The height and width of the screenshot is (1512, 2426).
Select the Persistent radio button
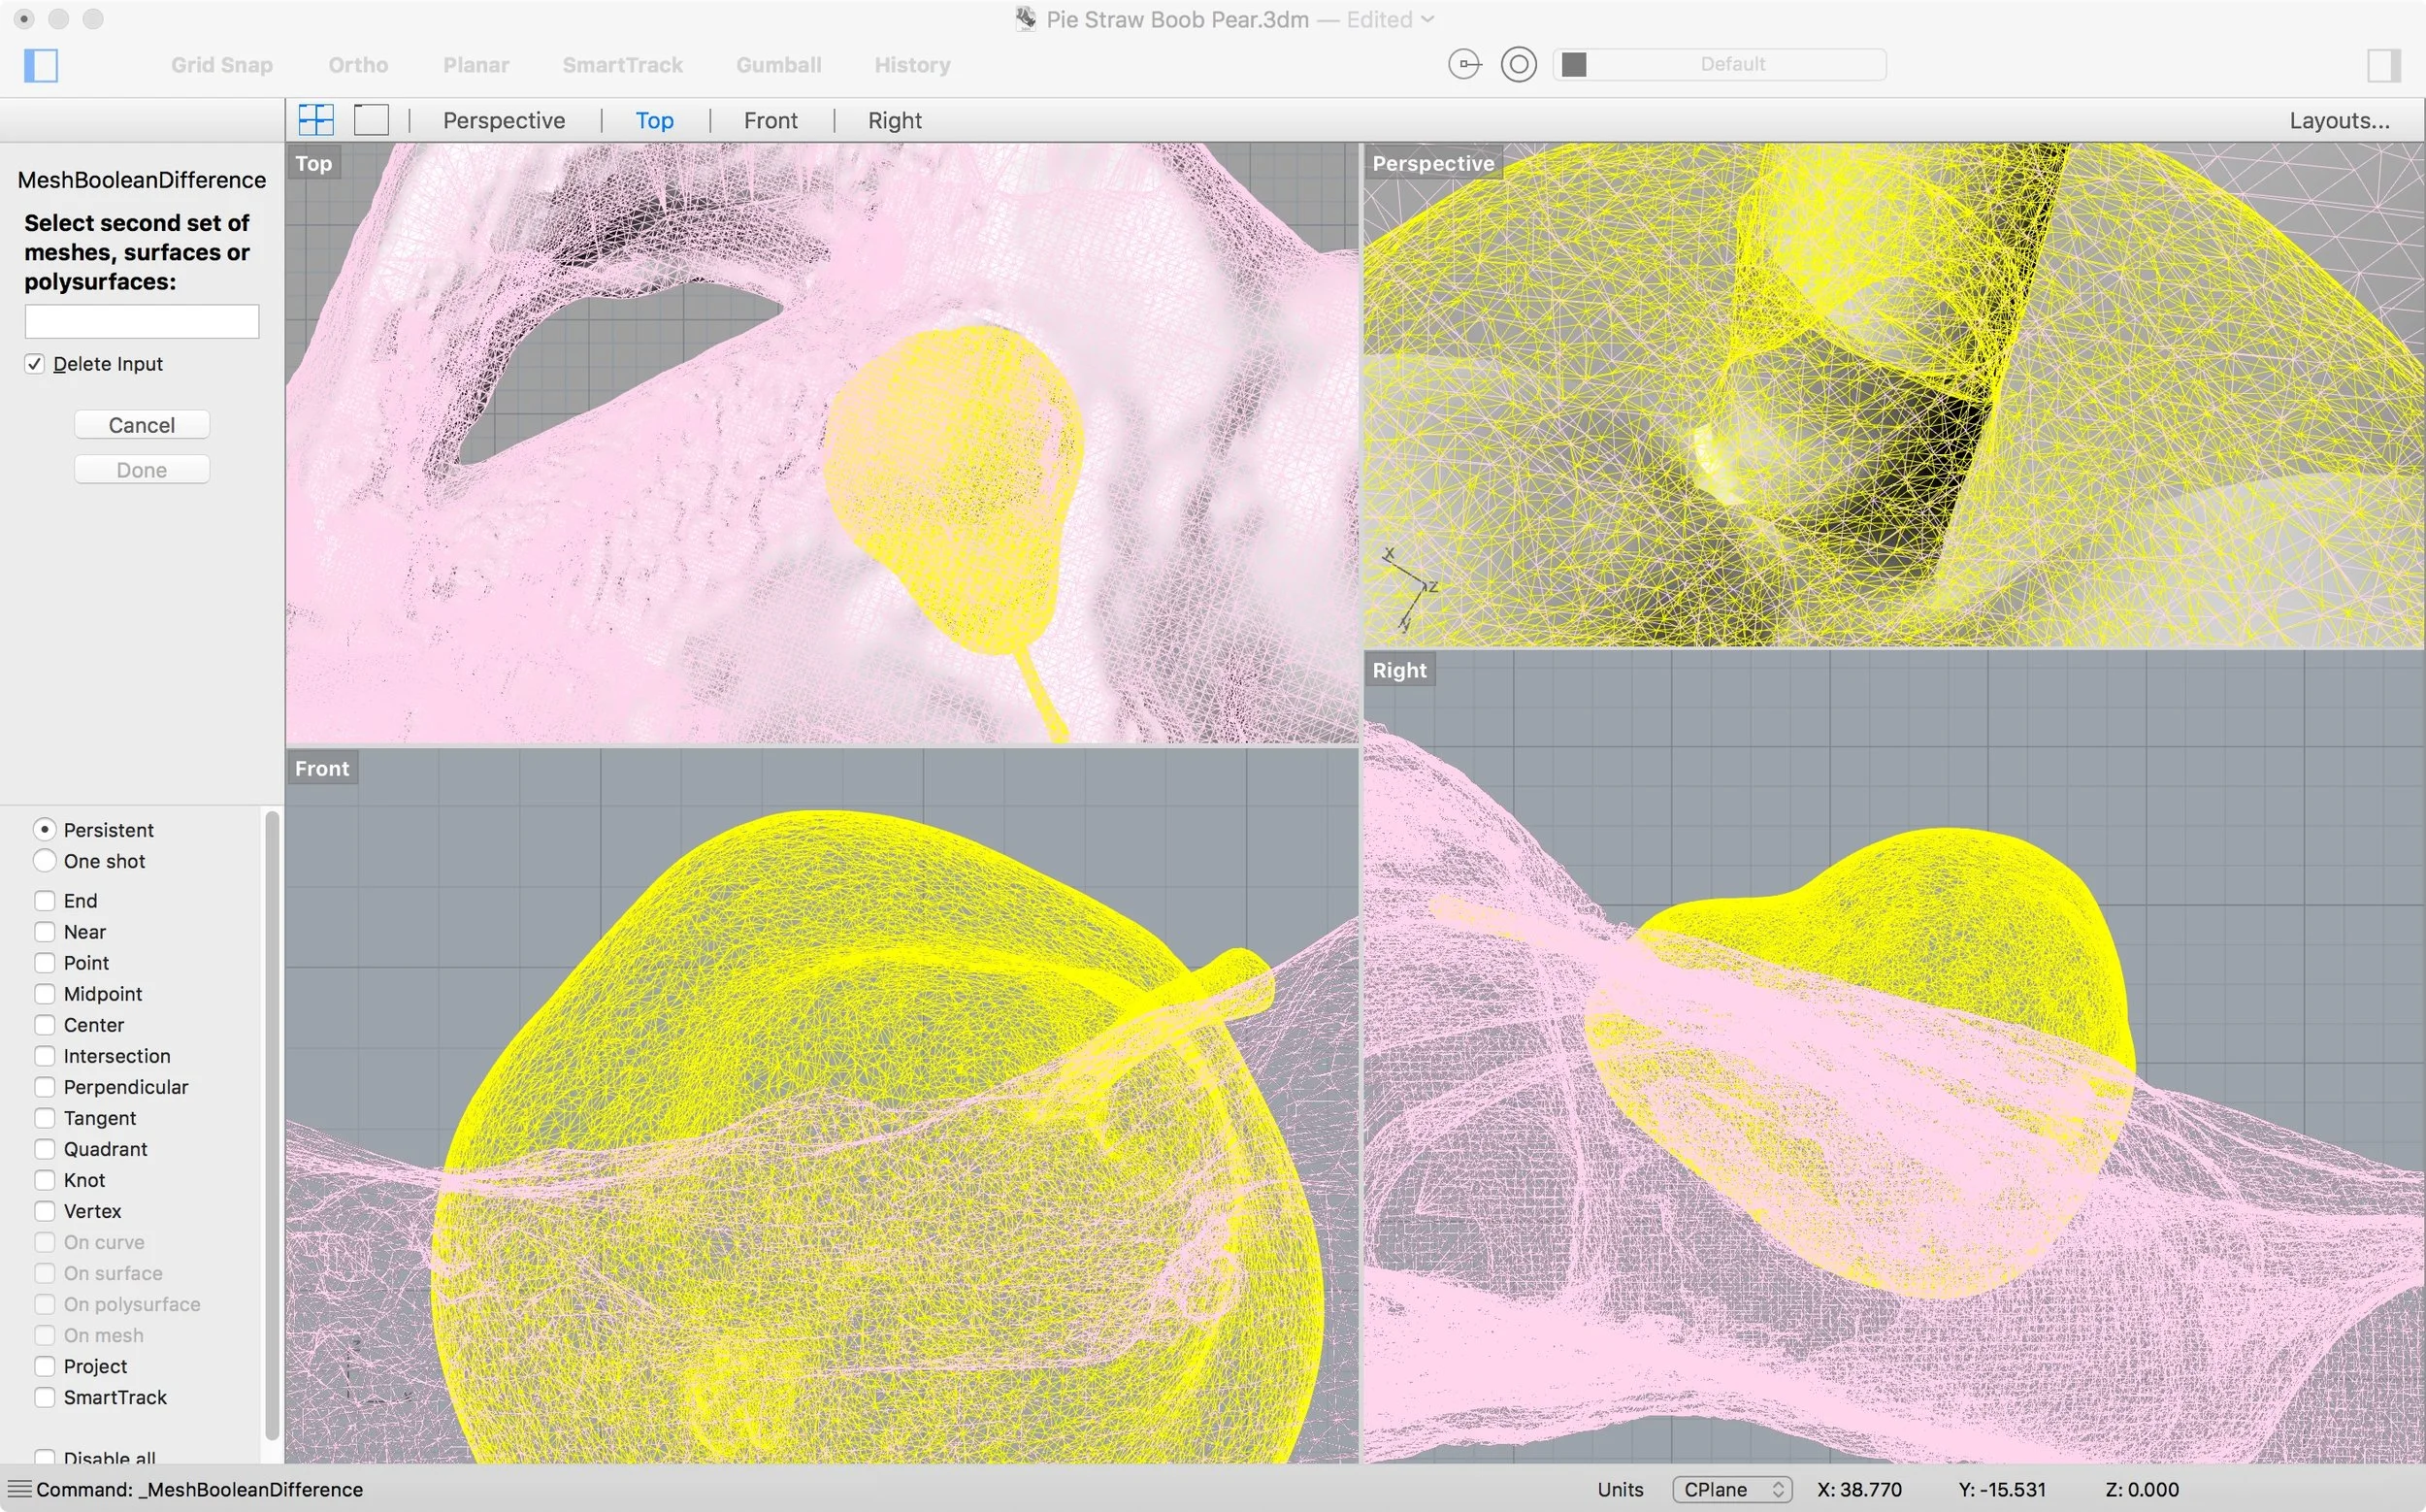click(x=44, y=830)
